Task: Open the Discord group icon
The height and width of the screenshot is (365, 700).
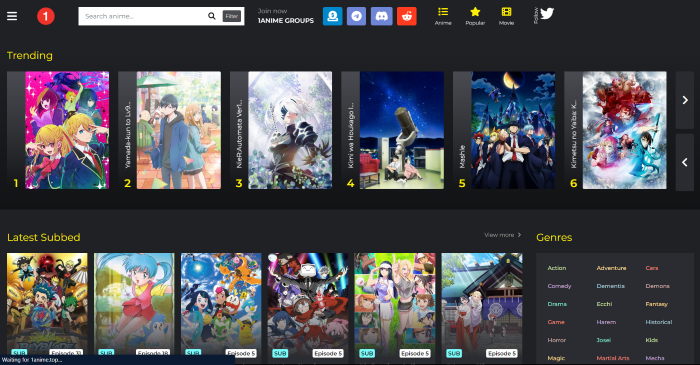Action: [381, 16]
